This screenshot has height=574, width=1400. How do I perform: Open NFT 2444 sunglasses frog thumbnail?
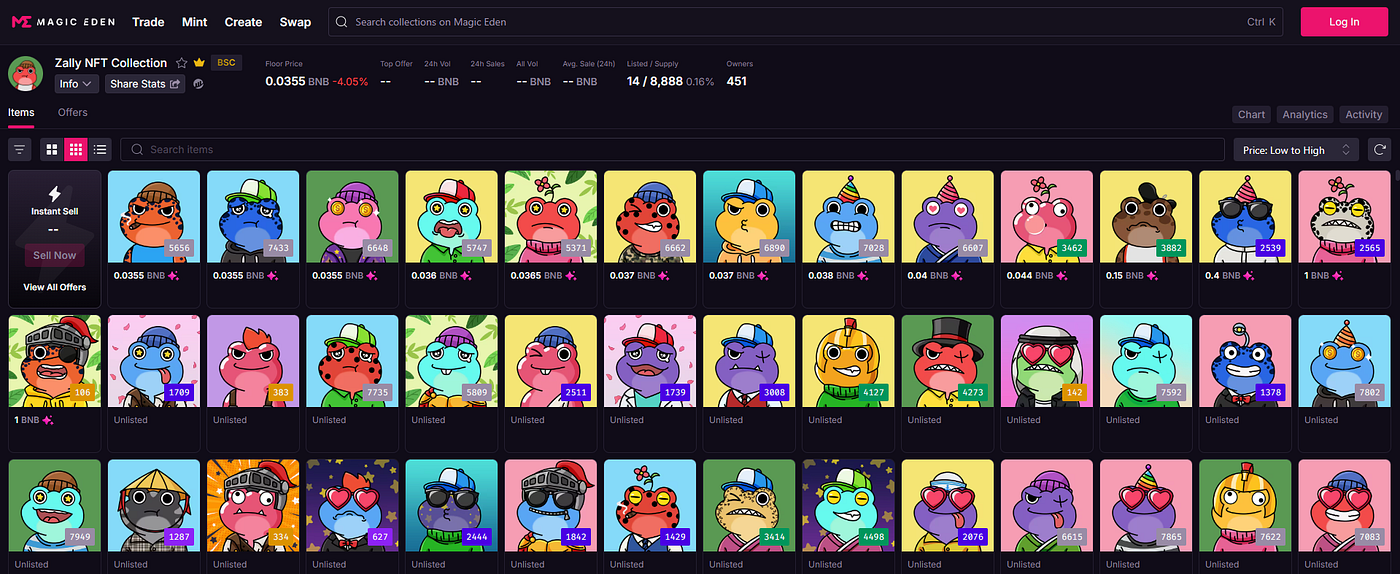[451, 506]
